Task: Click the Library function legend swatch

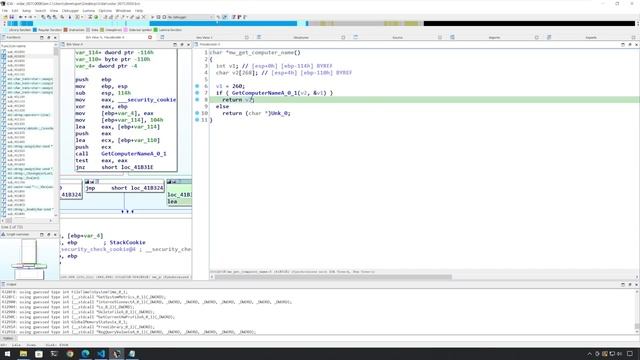Action: point(6,30)
